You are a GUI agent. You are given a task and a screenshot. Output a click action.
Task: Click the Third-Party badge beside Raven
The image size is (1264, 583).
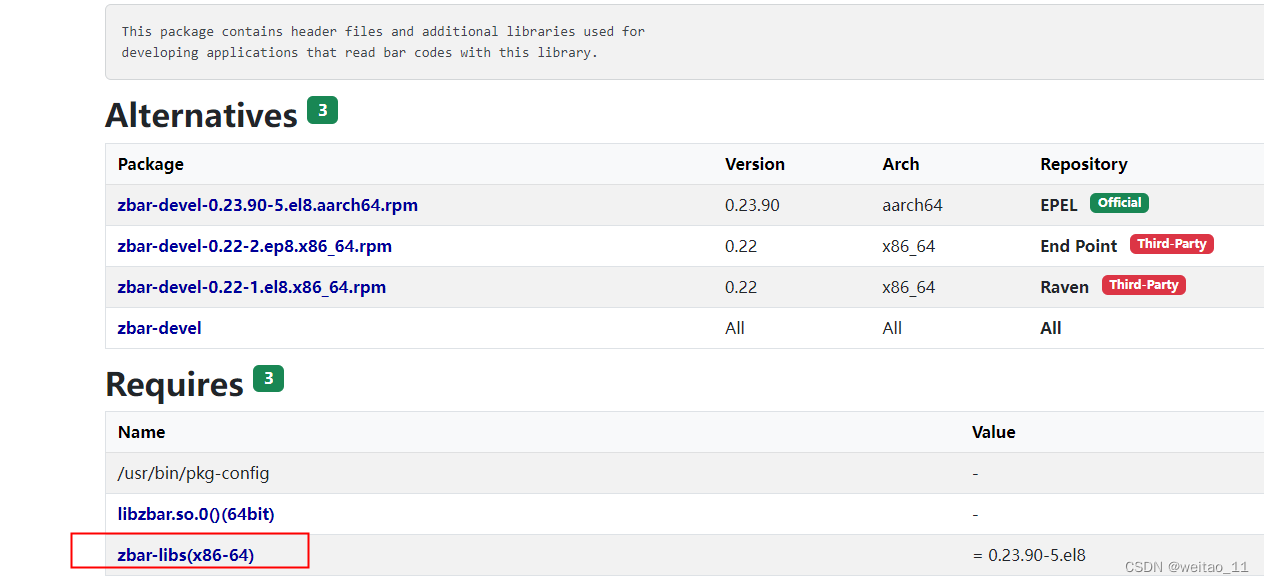click(1143, 284)
